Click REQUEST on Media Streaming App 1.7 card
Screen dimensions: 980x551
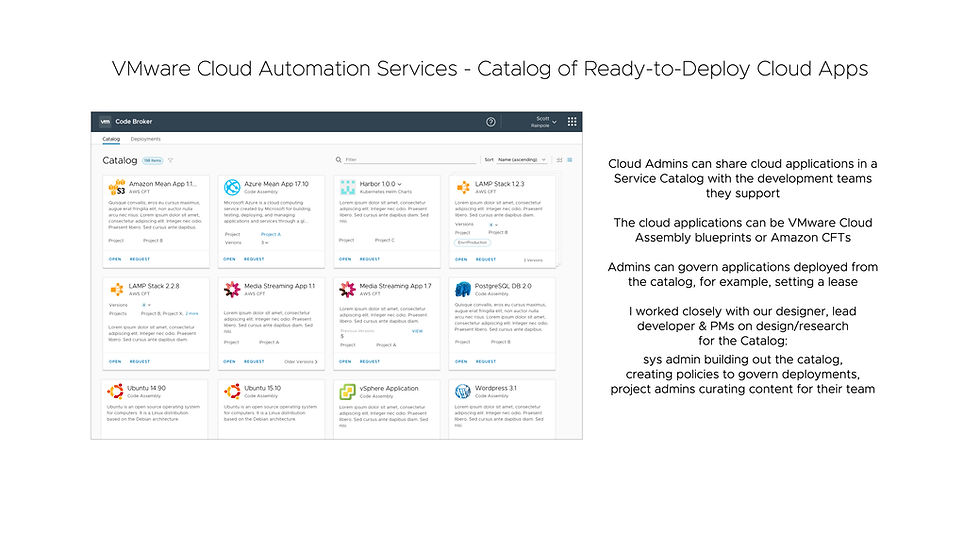[370, 362]
